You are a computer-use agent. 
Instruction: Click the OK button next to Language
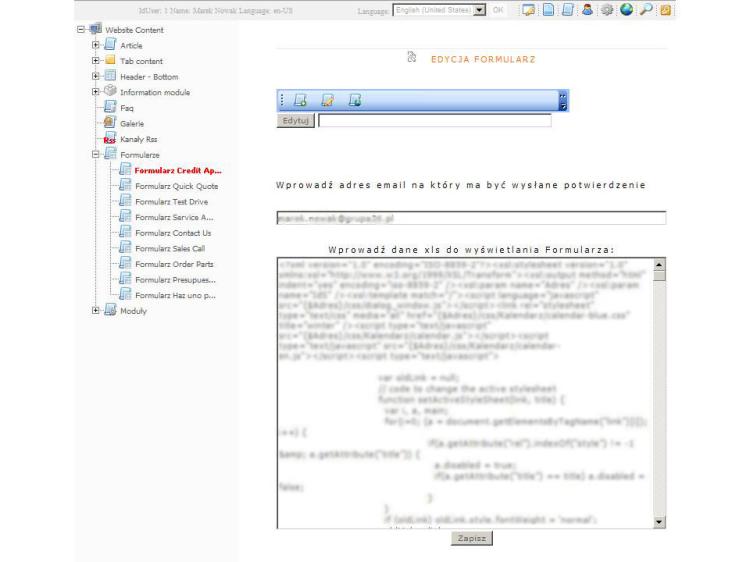pyautogui.click(x=497, y=10)
